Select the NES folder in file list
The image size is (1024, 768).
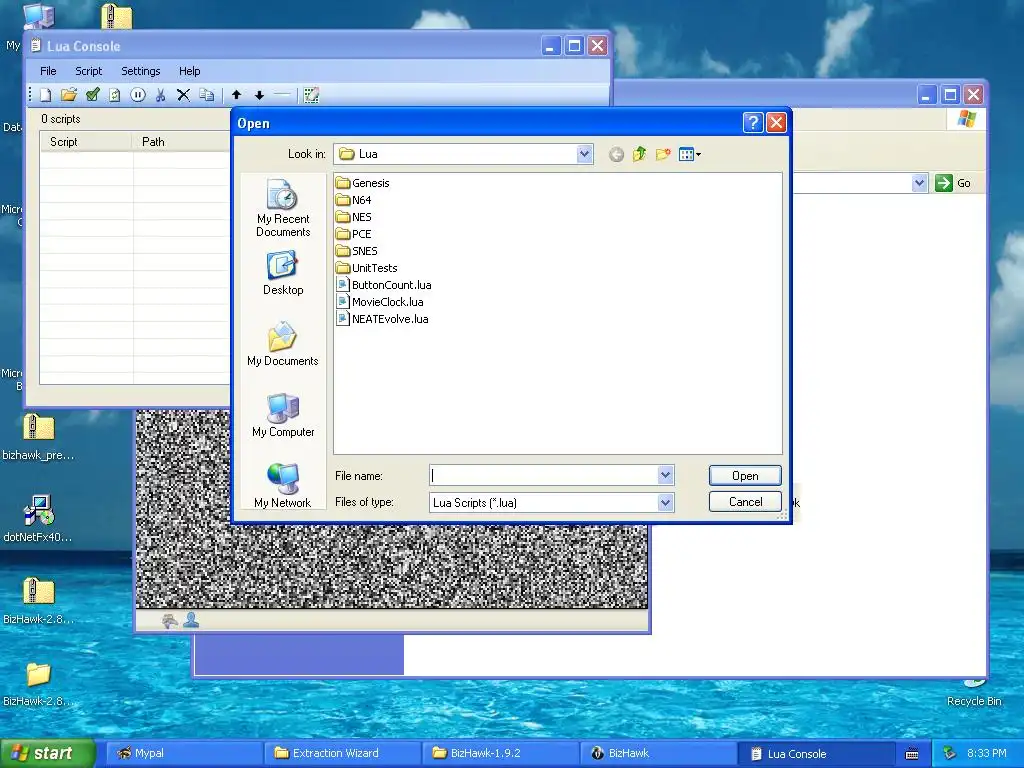[x=353, y=217]
